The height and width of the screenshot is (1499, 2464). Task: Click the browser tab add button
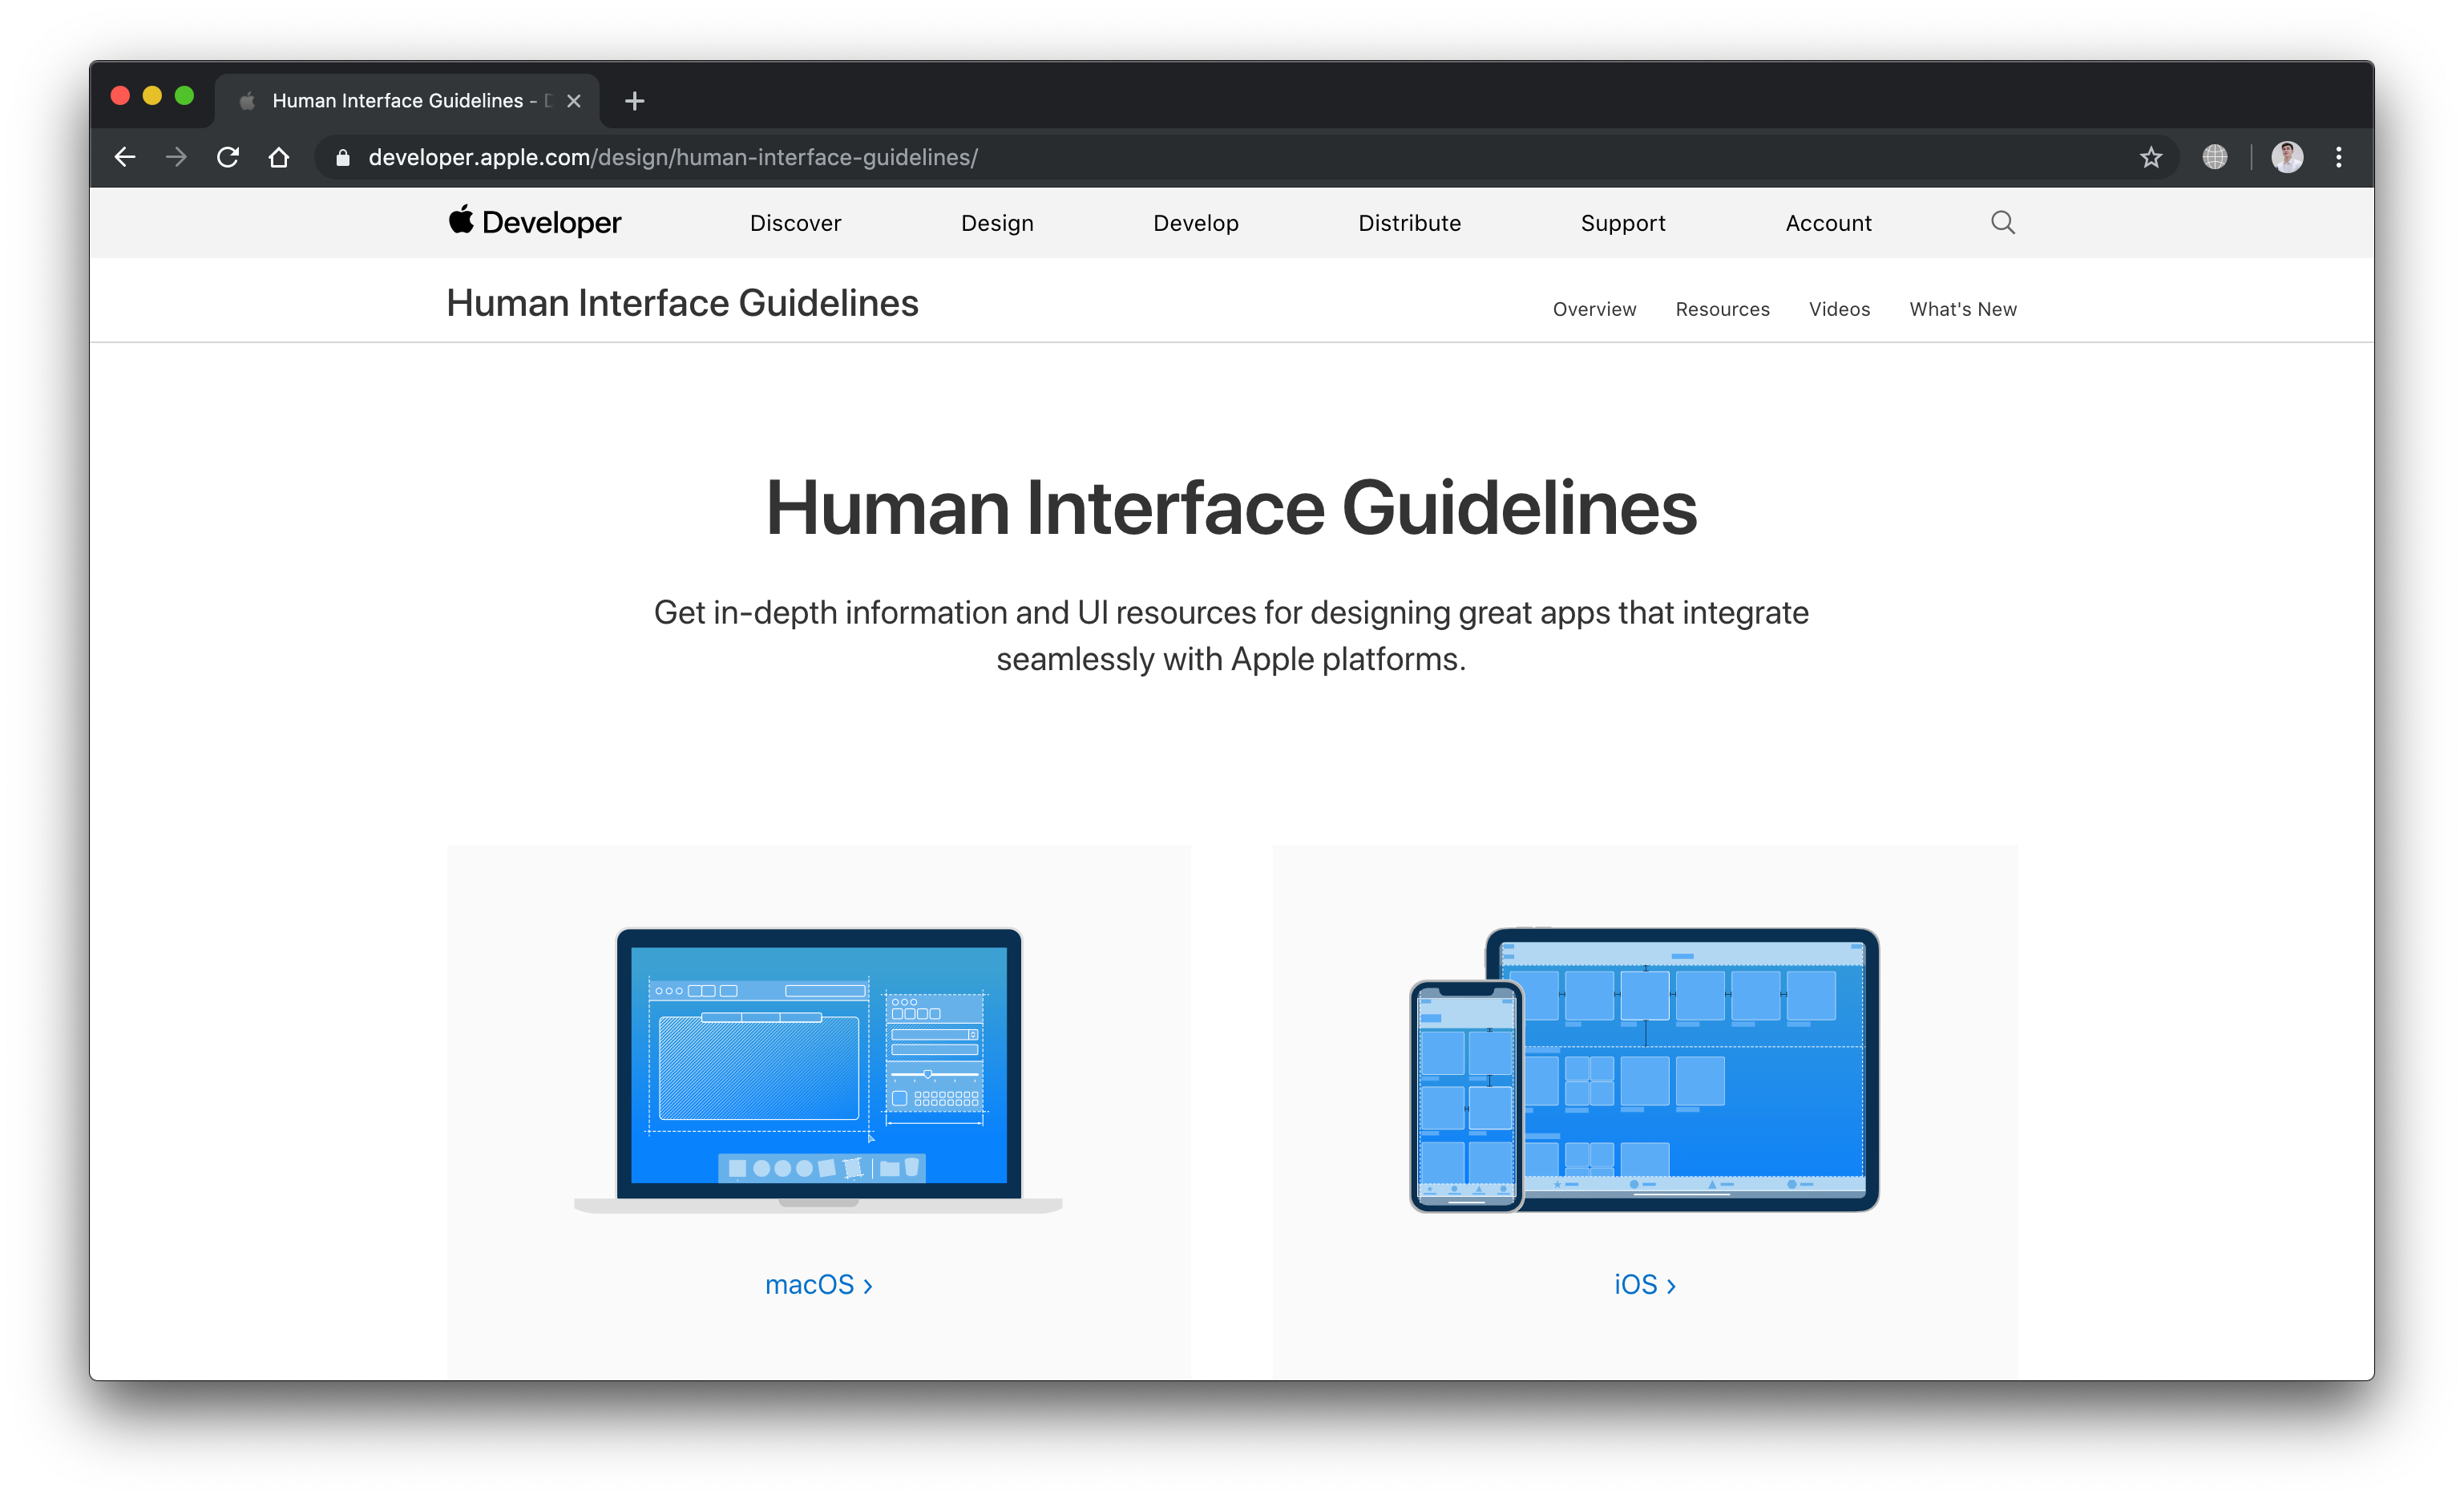[637, 100]
